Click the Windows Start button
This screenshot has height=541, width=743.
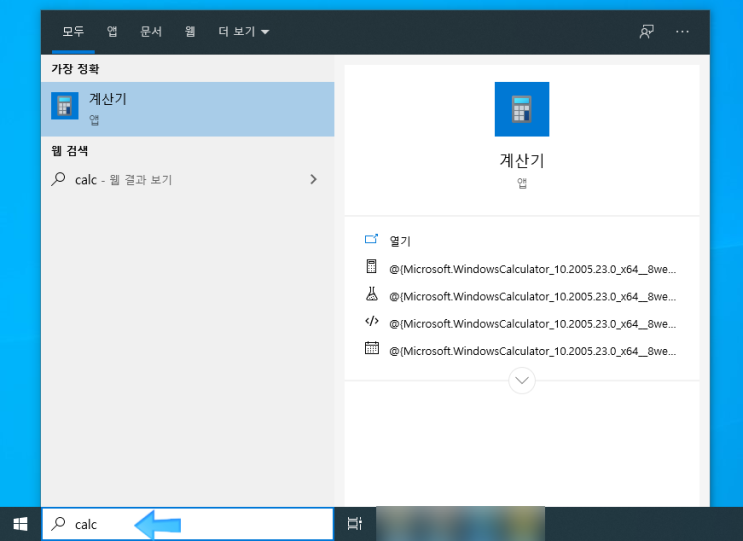coord(20,524)
